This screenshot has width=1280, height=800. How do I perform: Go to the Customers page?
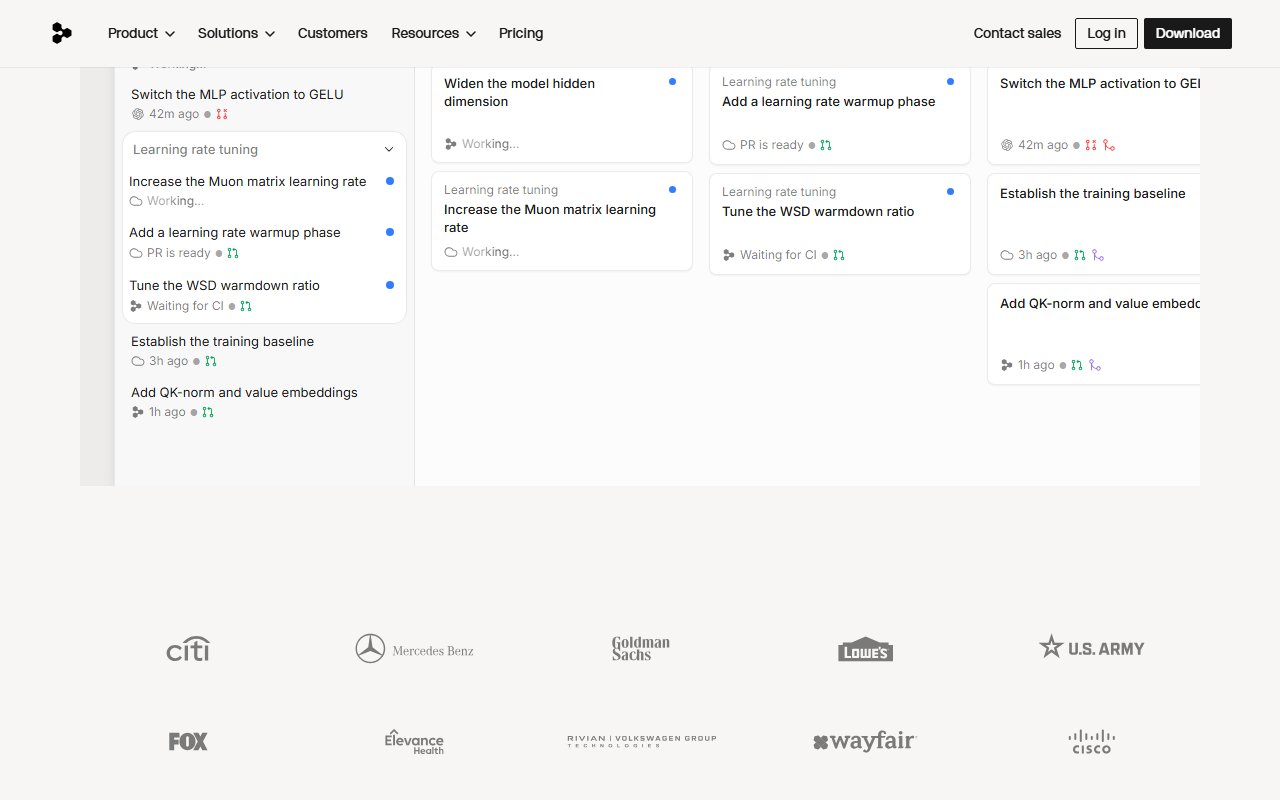point(333,33)
